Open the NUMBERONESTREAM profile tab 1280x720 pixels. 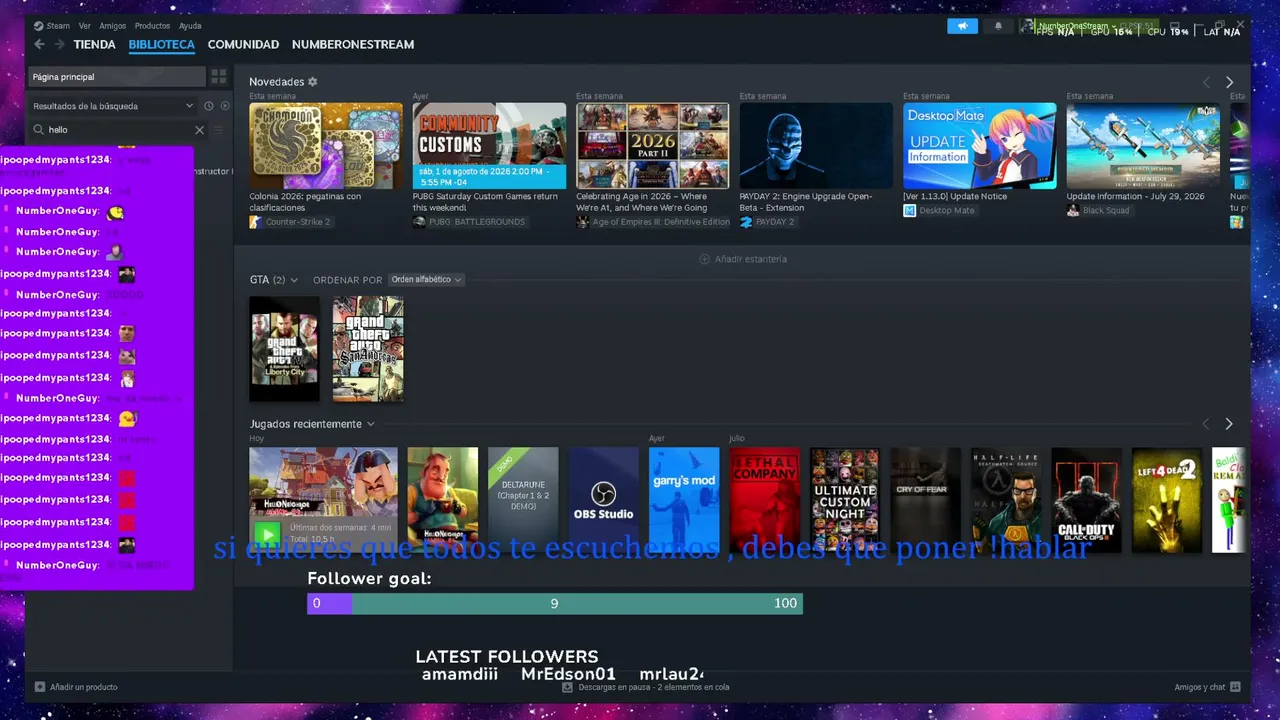pos(353,44)
